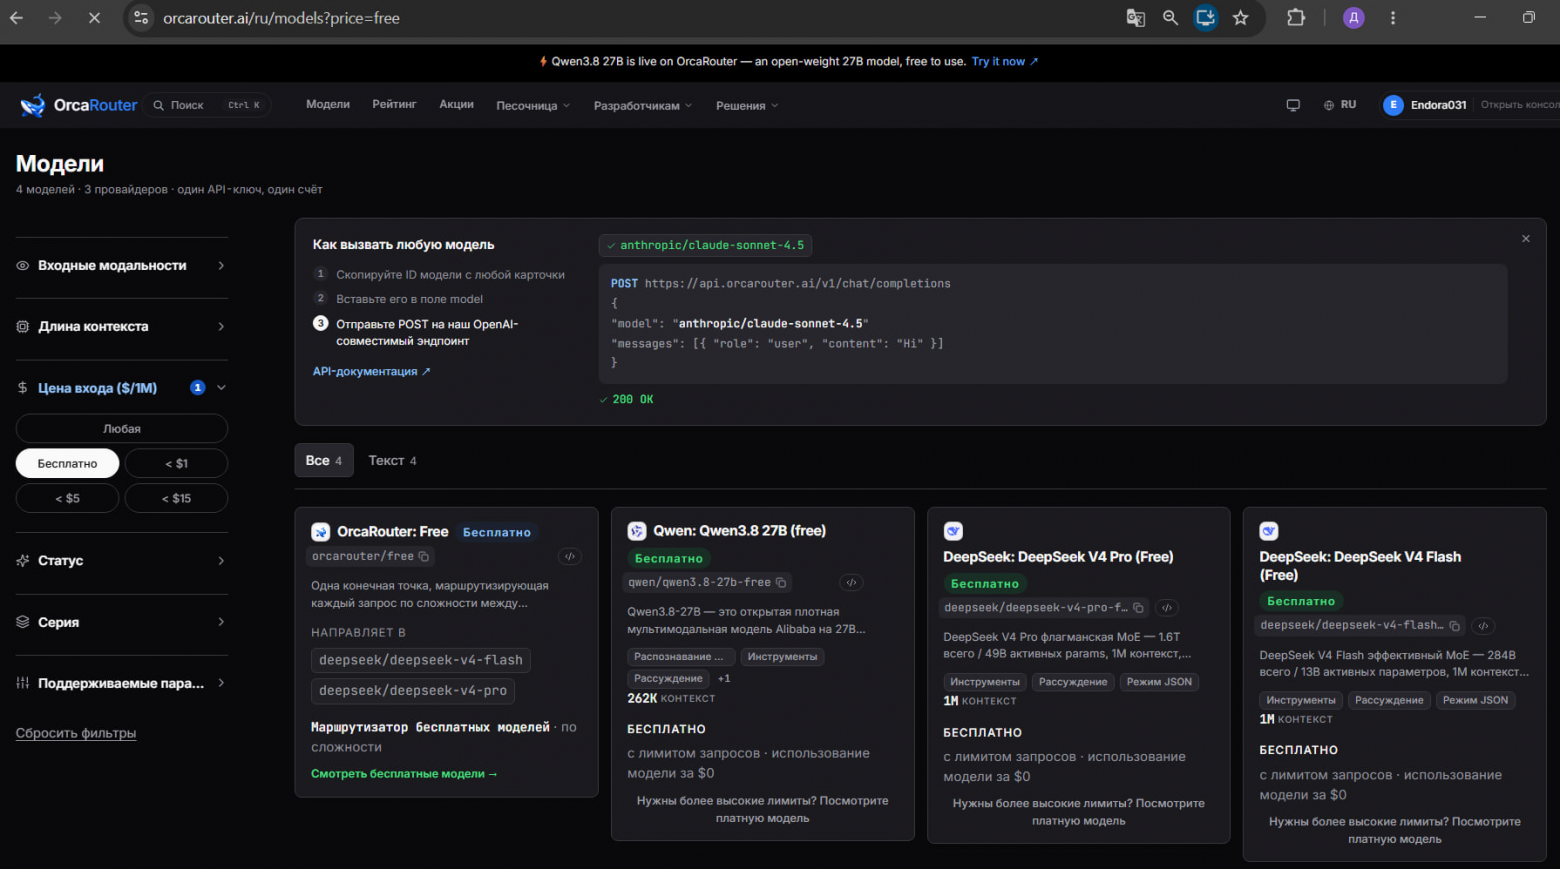The height and width of the screenshot is (869, 1560).
Task: Open the 'Рейтинг' navigation item
Action: tap(394, 104)
